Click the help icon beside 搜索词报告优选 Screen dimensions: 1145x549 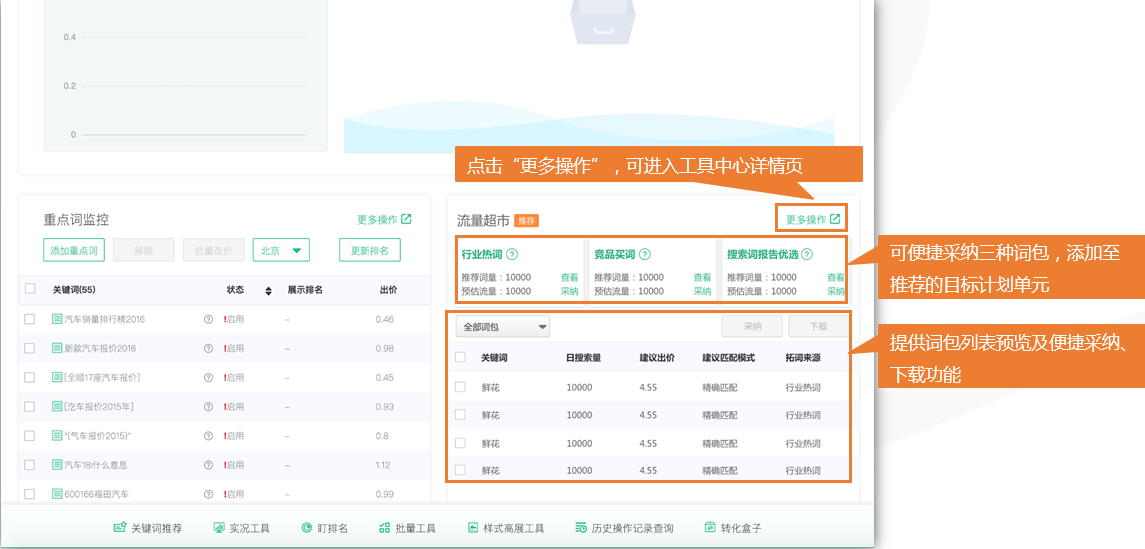tap(807, 255)
